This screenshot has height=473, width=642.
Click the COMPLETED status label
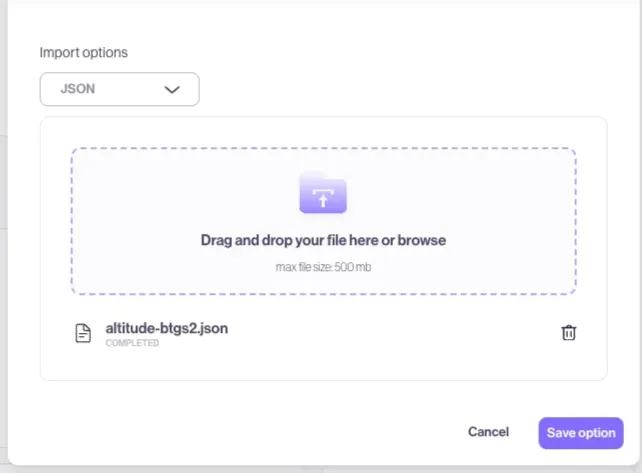[x=132, y=343]
